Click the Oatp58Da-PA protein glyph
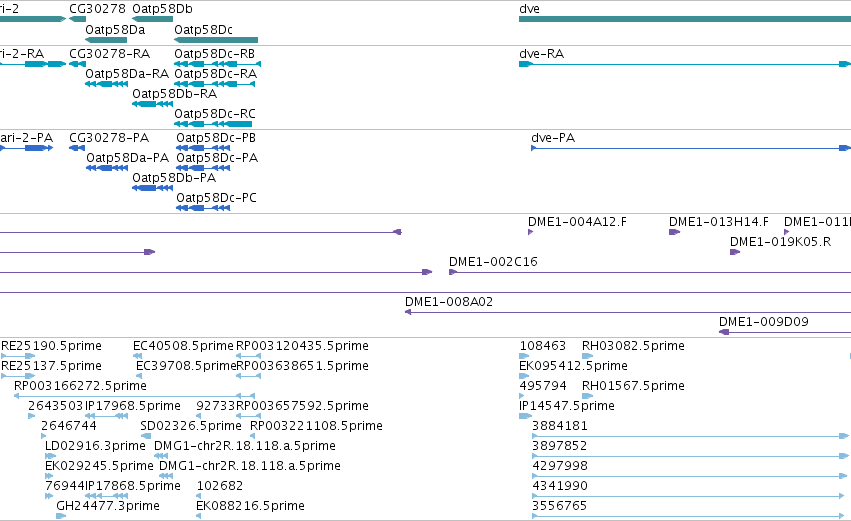 coord(107,168)
